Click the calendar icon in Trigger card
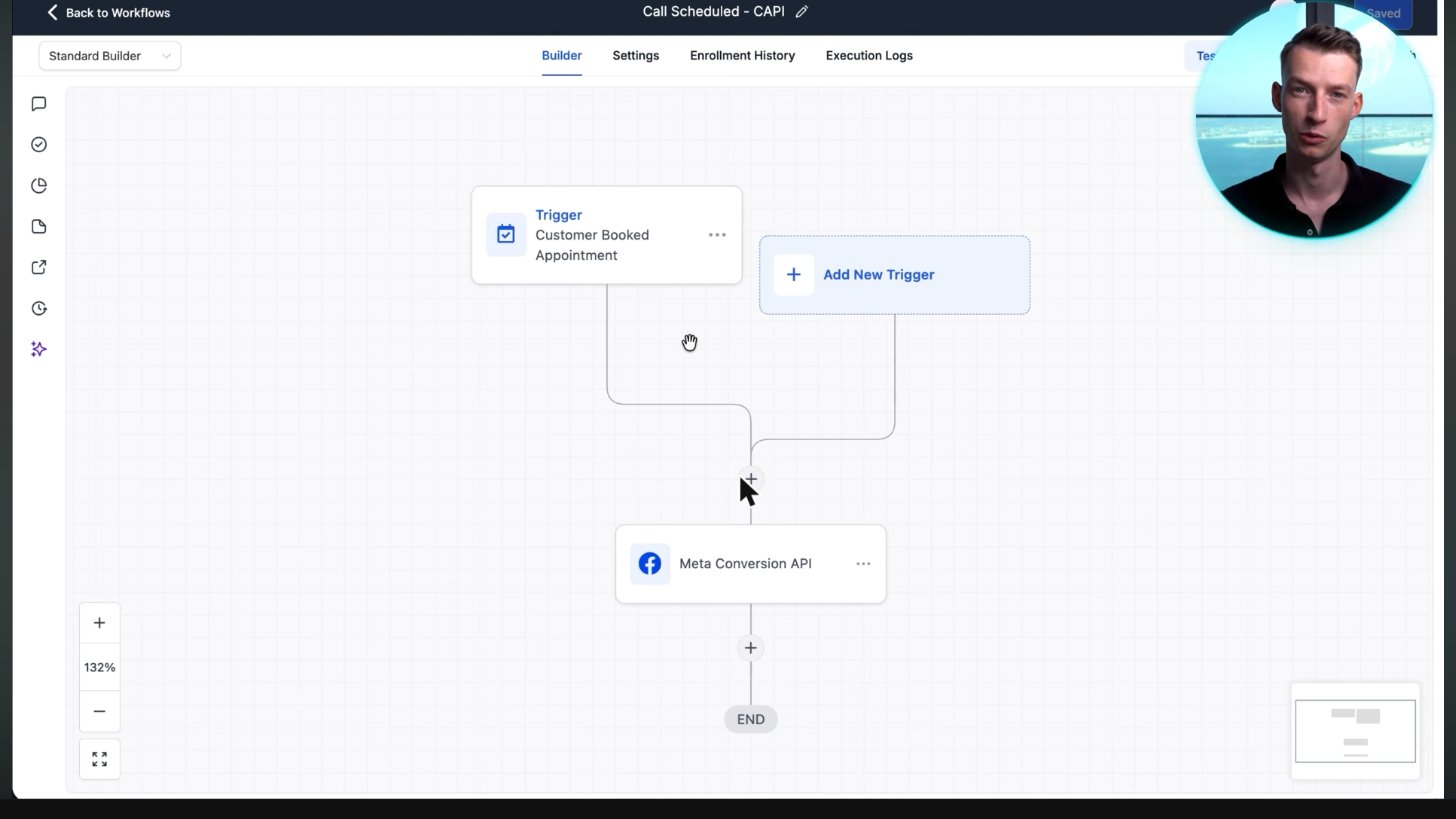This screenshot has width=1456, height=819. point(506,235)
